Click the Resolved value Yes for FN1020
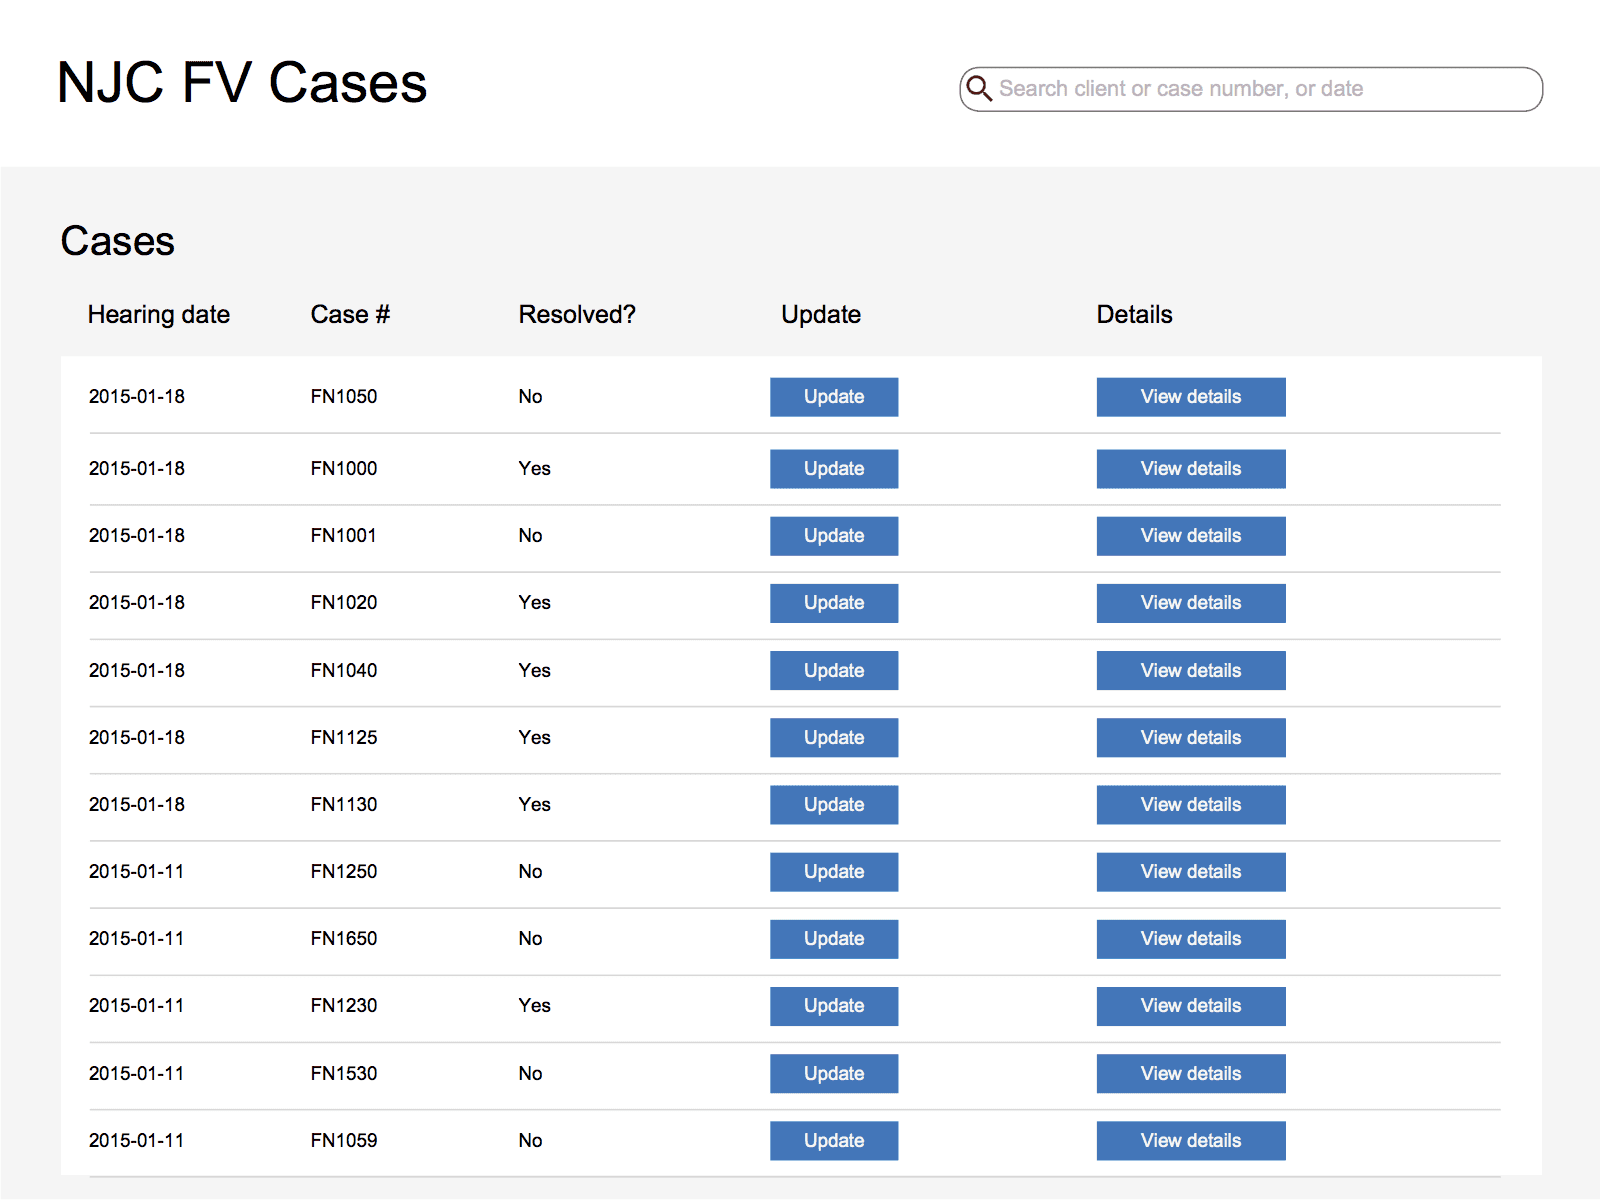Viewport: 1600px width, 1200px height. (x=535, y=603)
